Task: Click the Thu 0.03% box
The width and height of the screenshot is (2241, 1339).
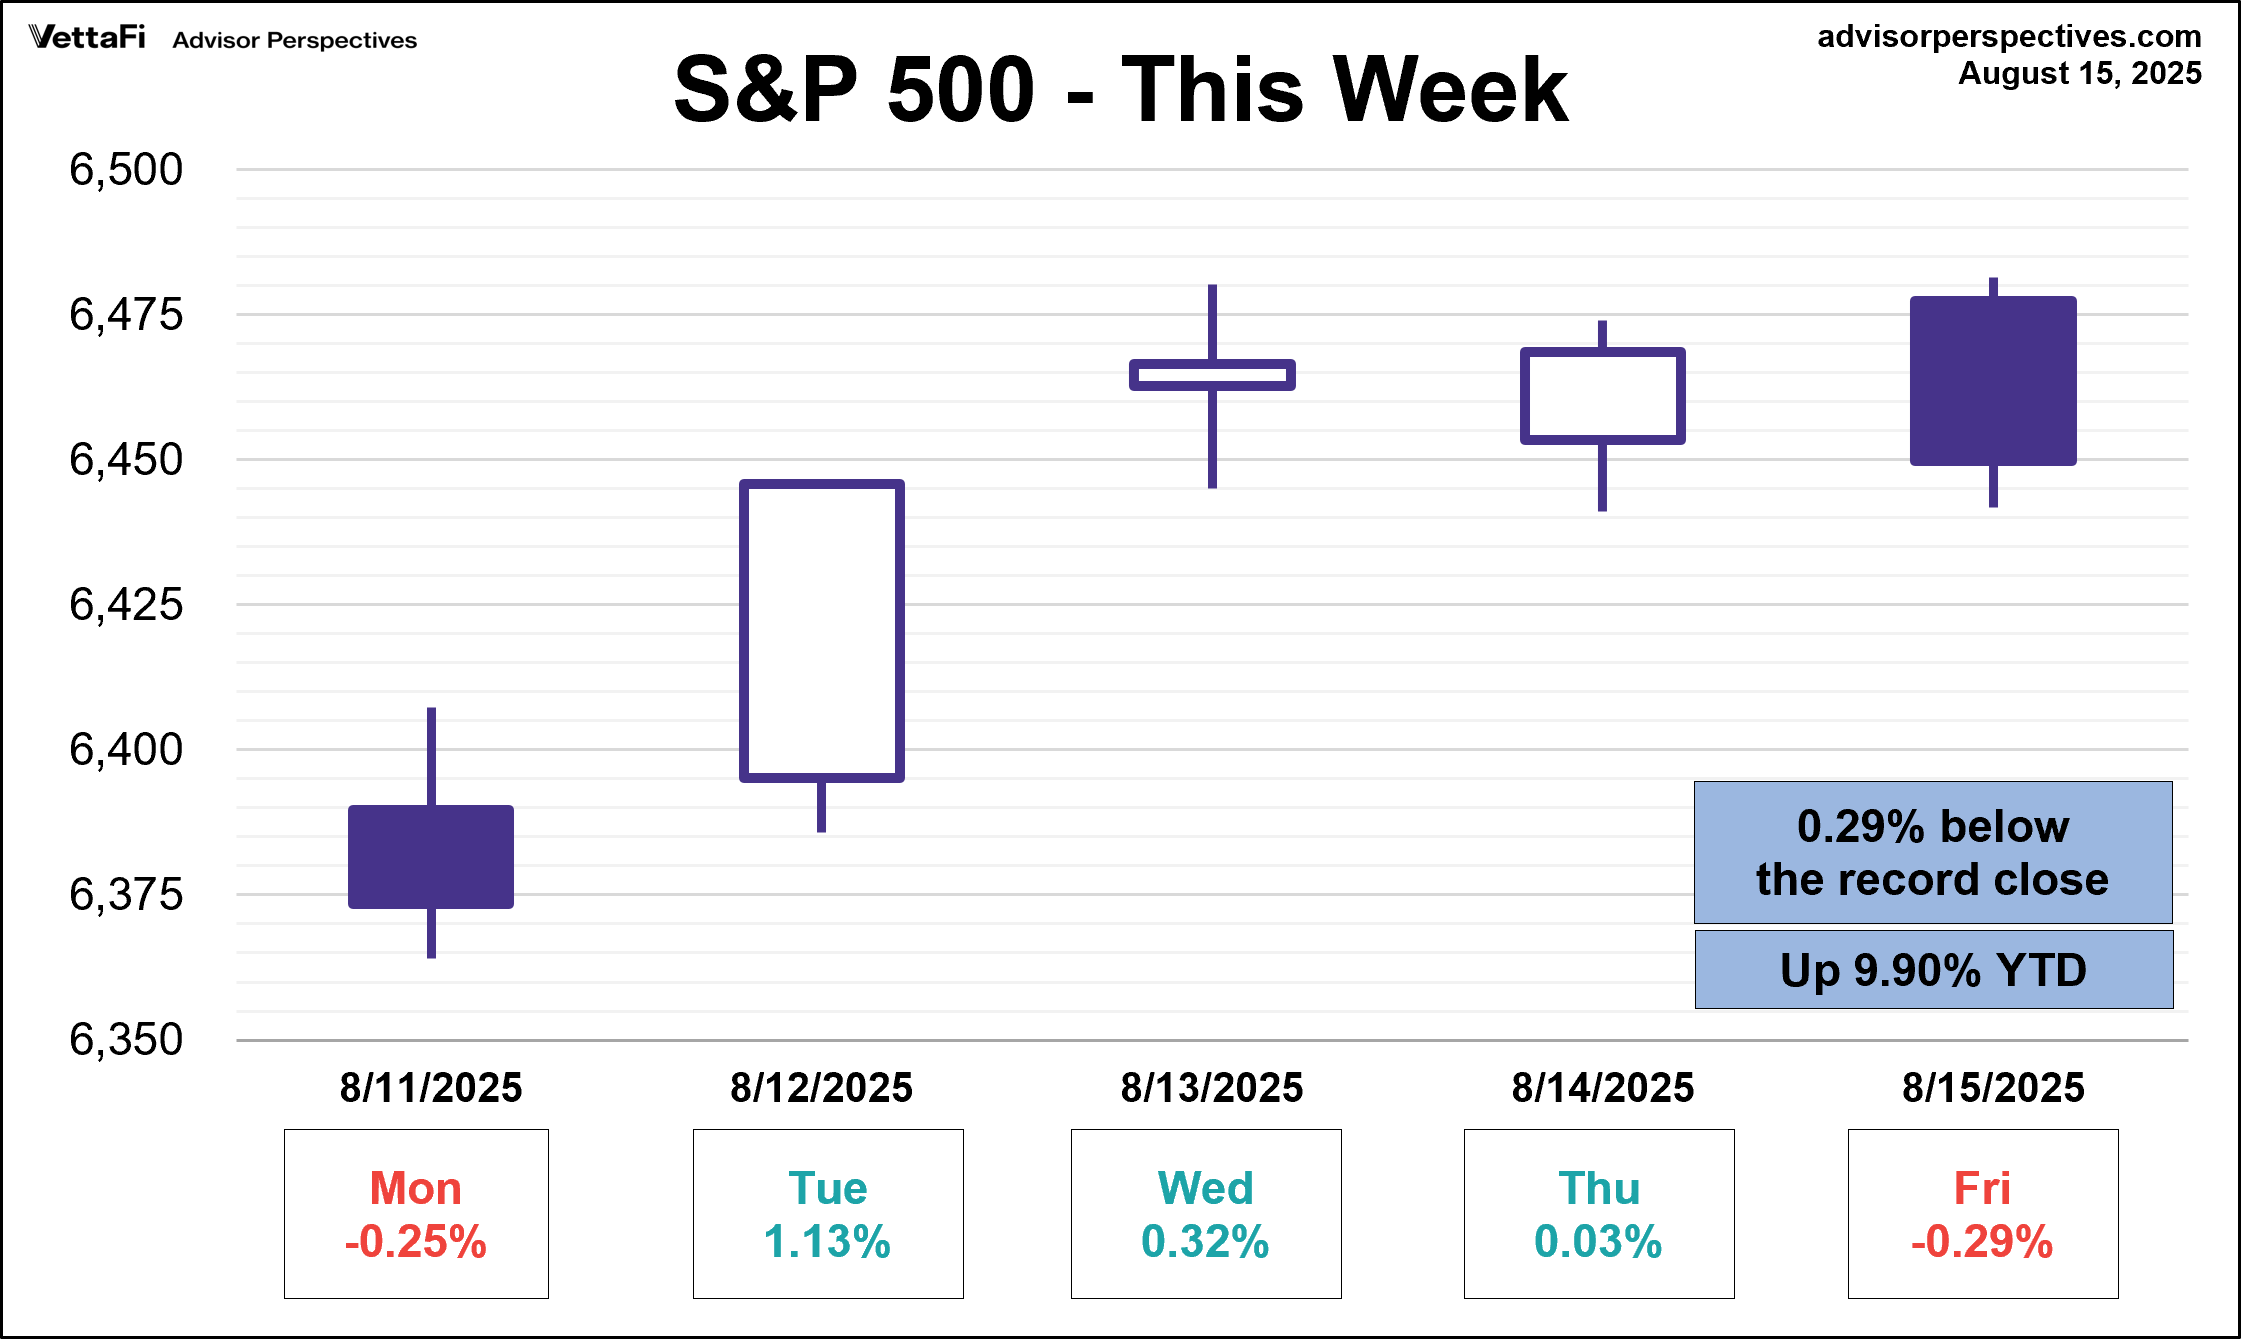Action: click(1599, 1214)
